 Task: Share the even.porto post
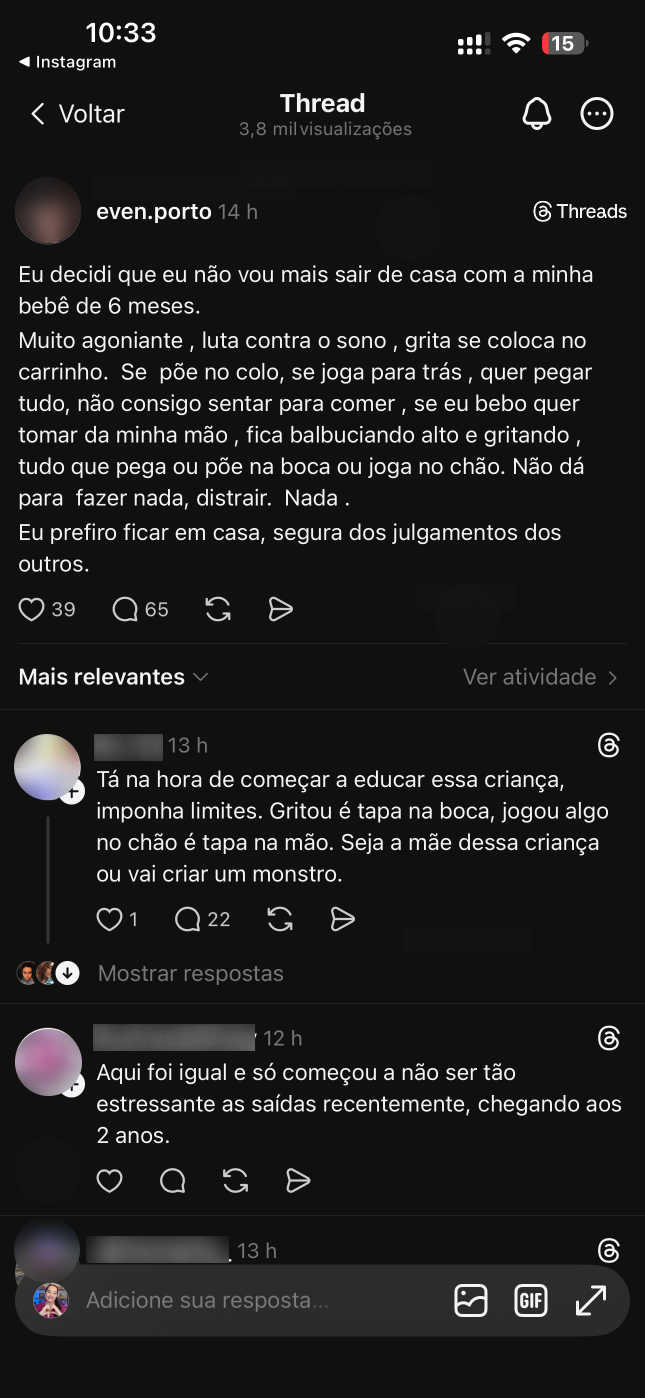[281, 609]
